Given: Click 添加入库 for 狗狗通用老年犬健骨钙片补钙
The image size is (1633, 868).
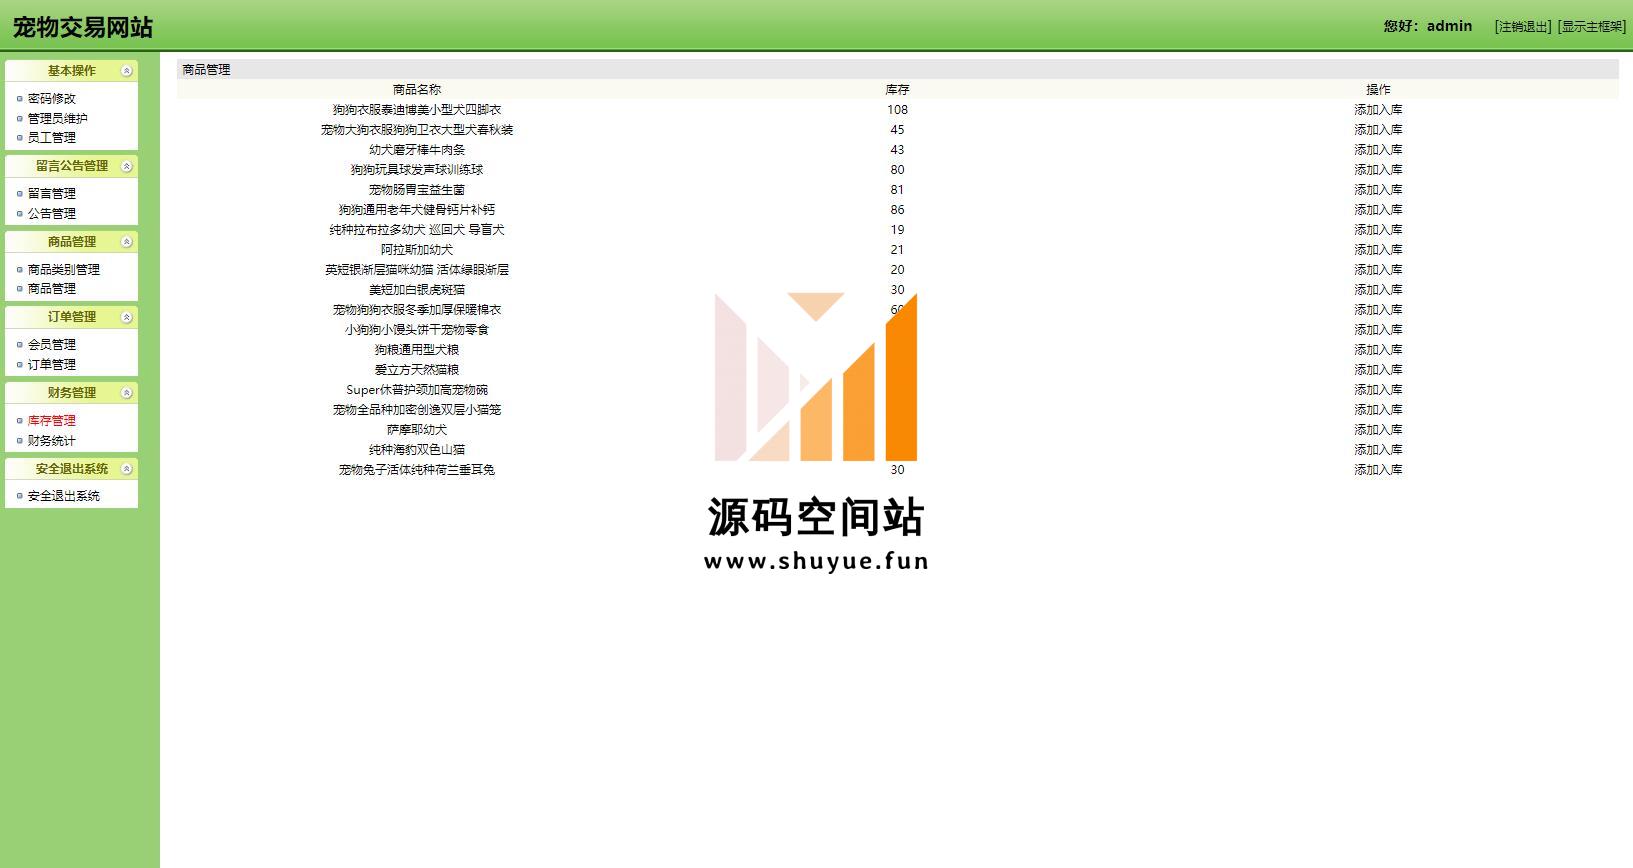Looking at the screenshot, I should pyautogui.click(x=1378, y=210).
